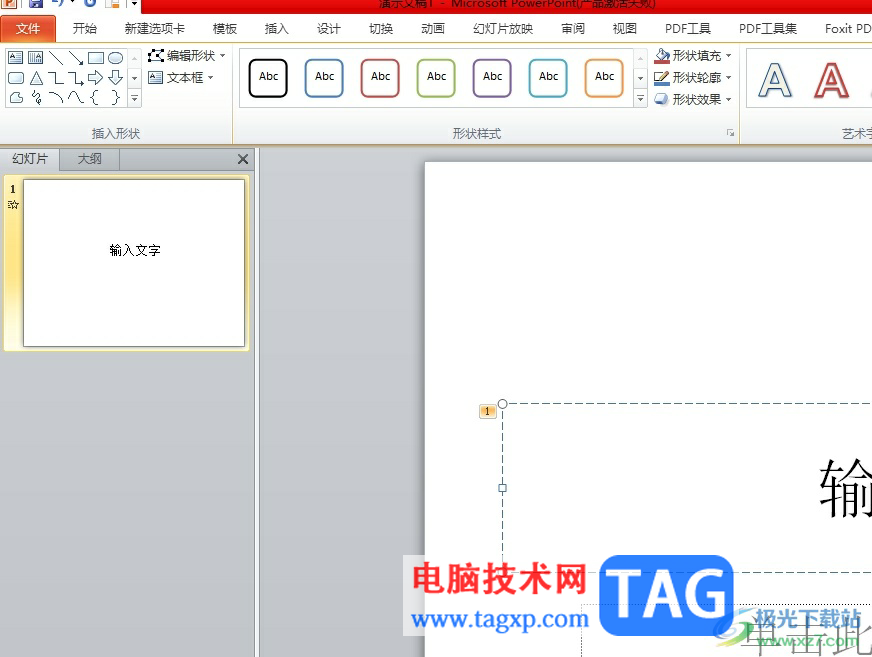Choose the left brace shape
The height and width of the screenshot is (657, 872).
pos(96,98)
